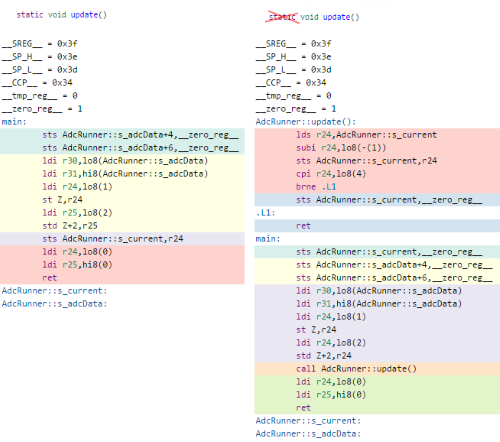
Task: Click the crossed-out static keyword
Action: (x=282, y=17)
